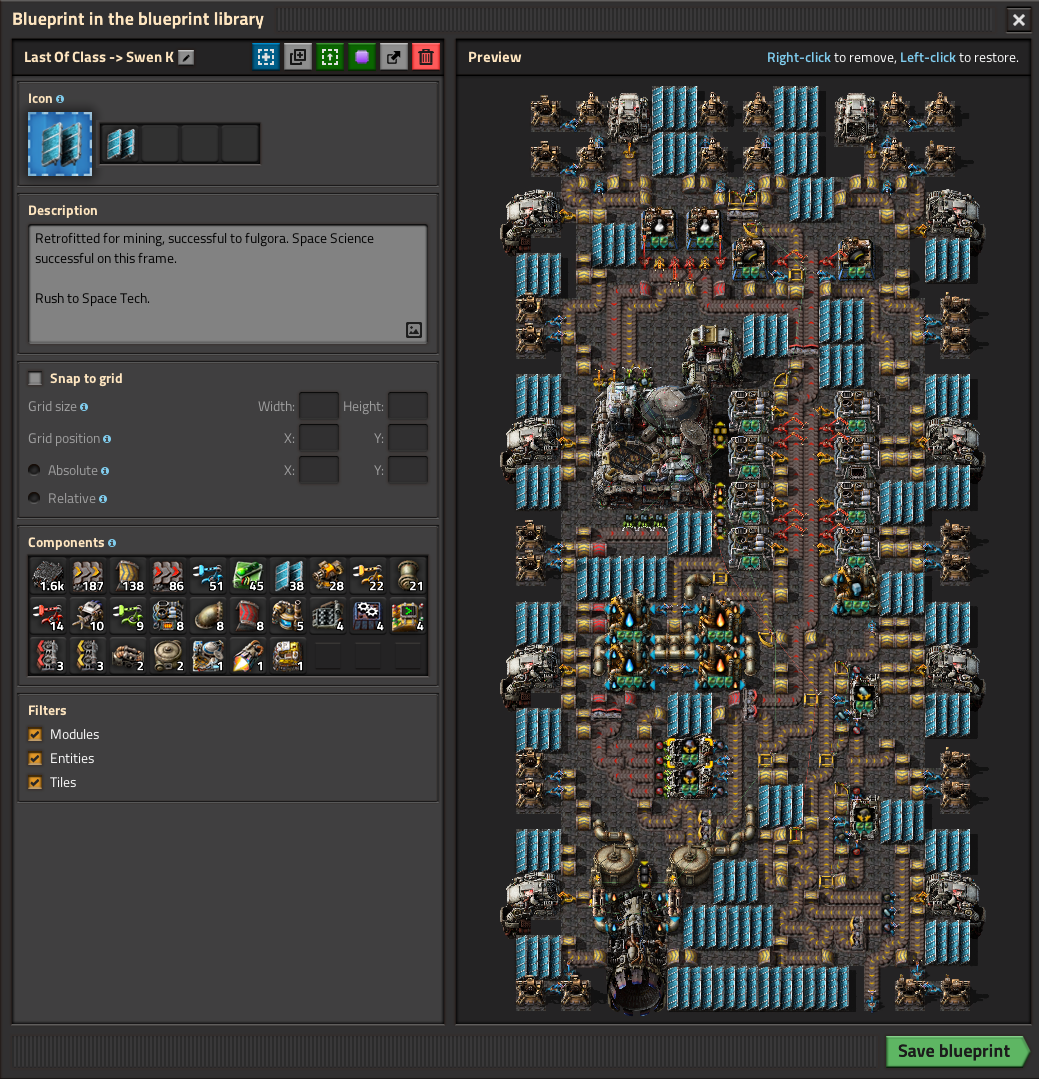Select the Absolute grid position option
The height and width of the screenshot is (1079, 1039).
(37, 470)
